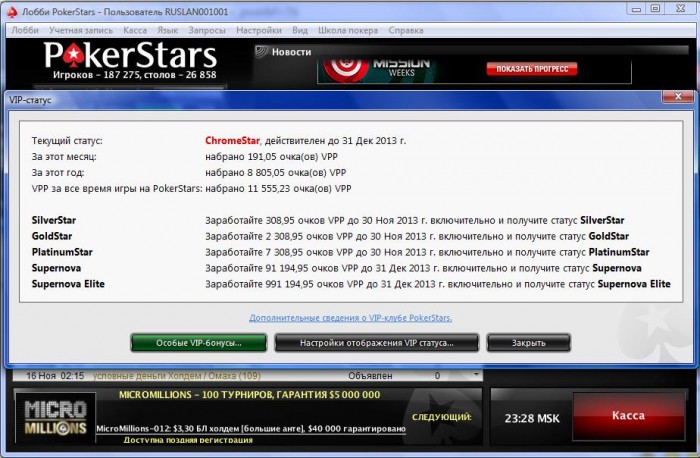Open Настройки отображения VIP статуса
The image size is (700, 458).
tap(376, 343)
